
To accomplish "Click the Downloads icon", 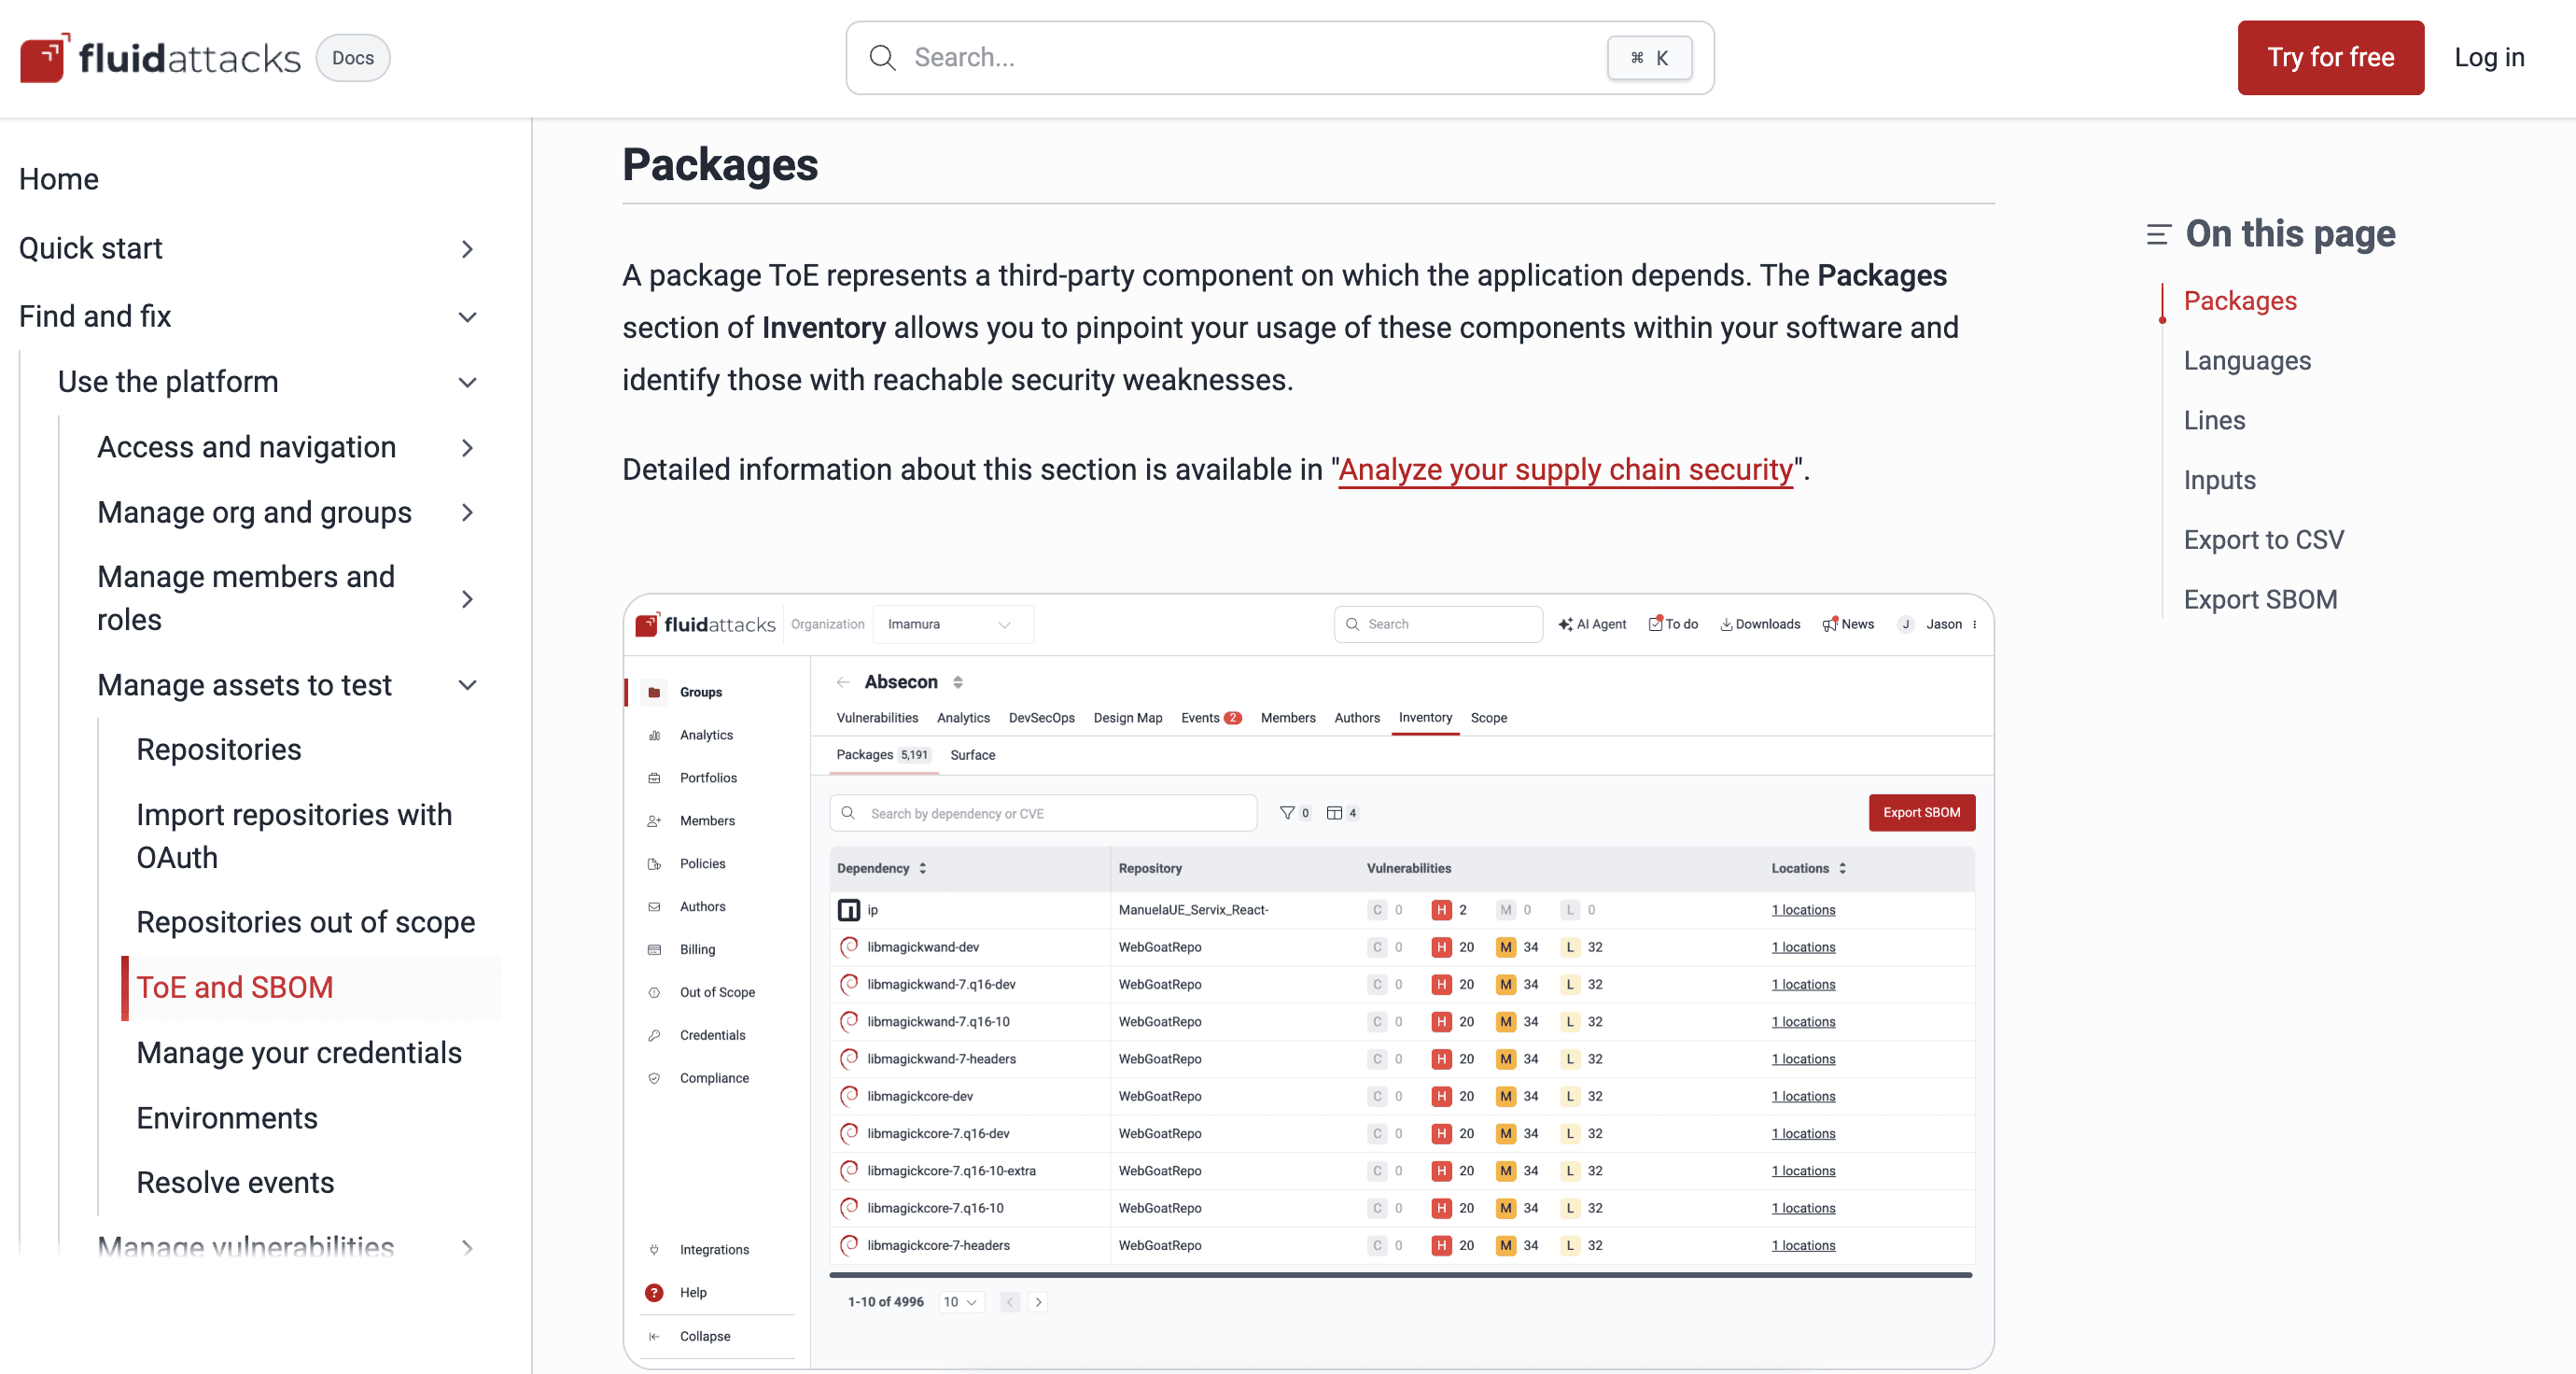I will (x=1726, y=624).
